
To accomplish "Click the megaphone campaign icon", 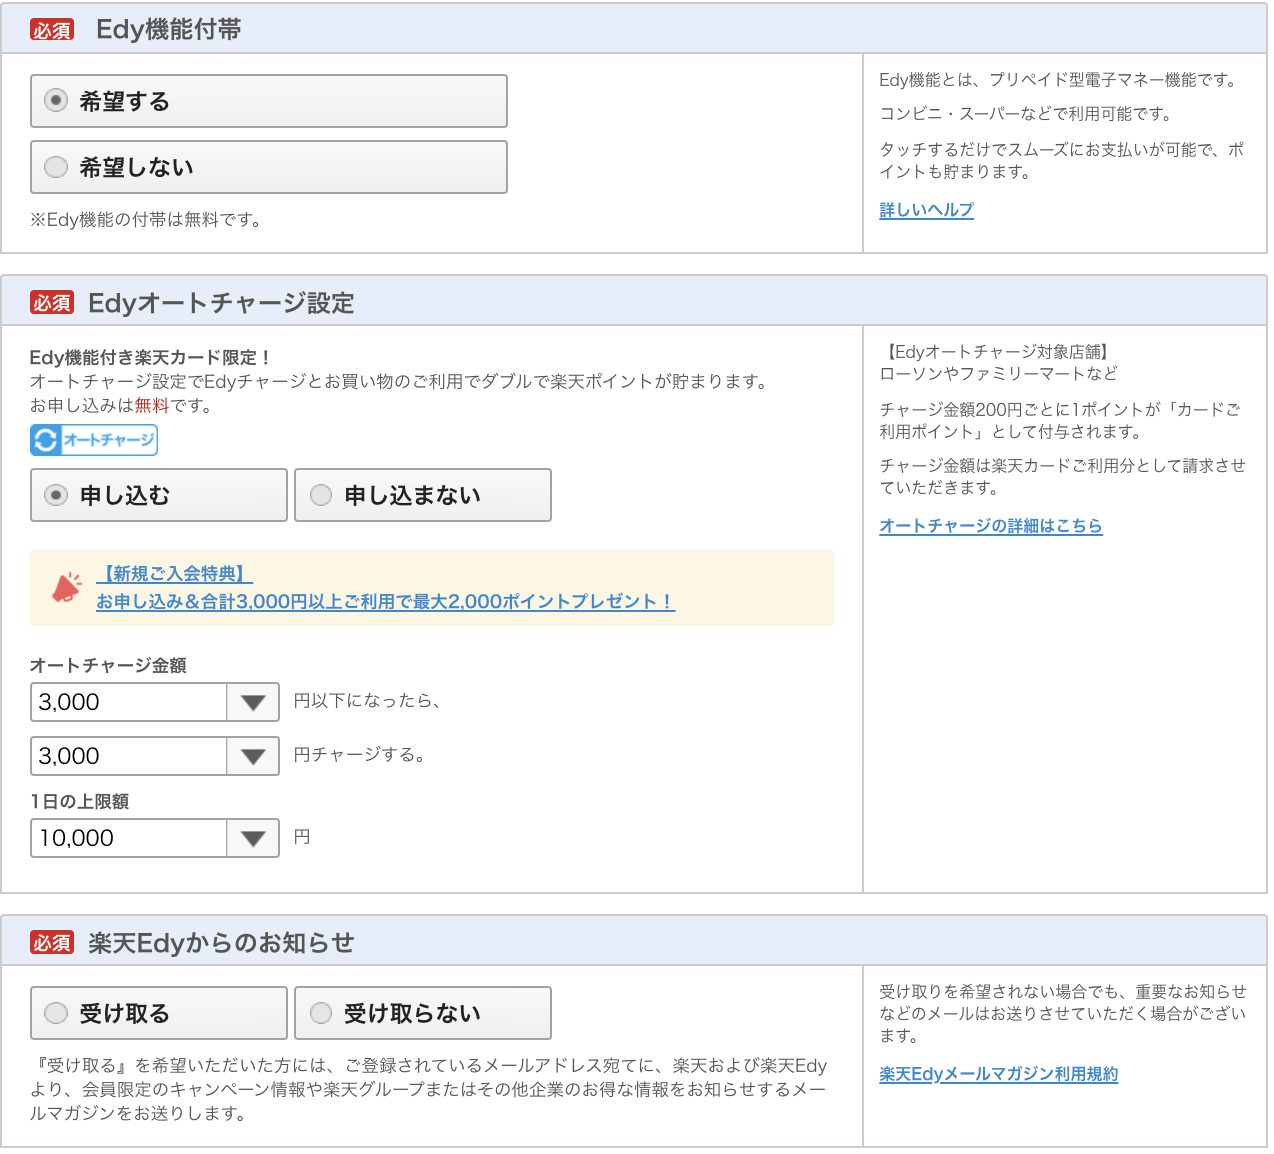I will [x=64, y=588].
